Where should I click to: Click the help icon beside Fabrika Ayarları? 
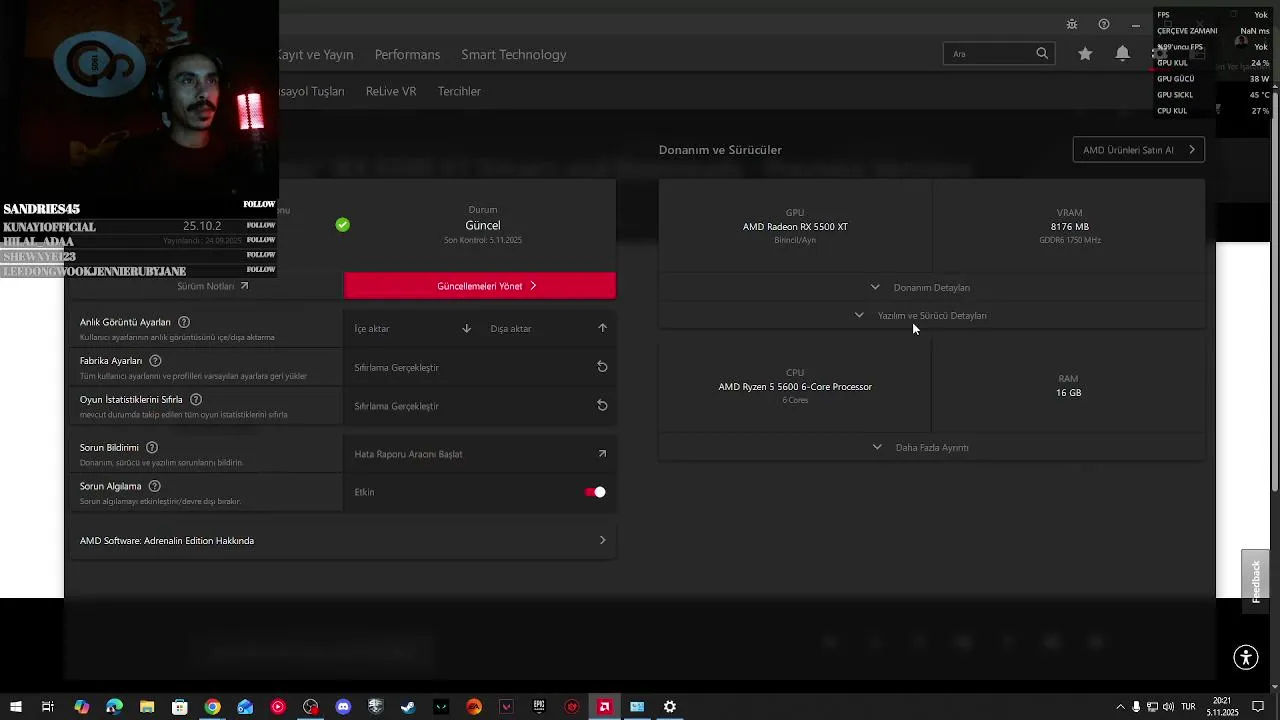point(155,360)
